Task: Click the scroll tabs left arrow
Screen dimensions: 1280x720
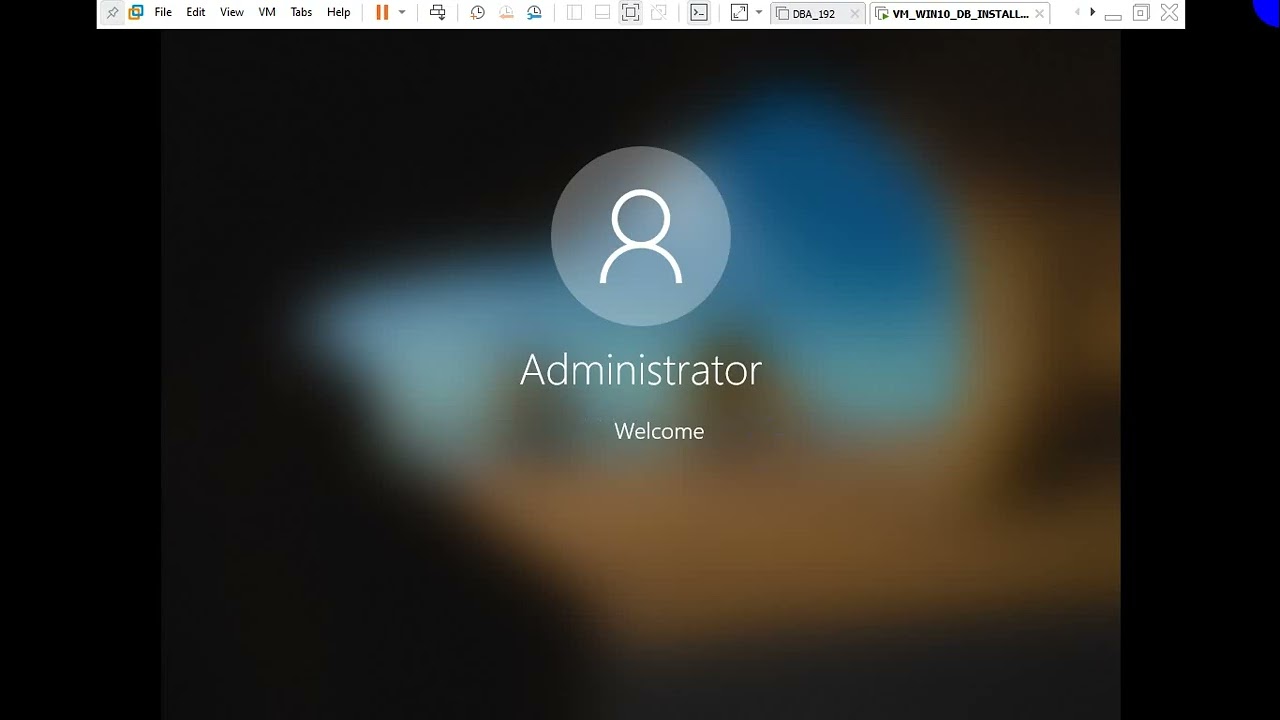Action: coord(1077,13)
